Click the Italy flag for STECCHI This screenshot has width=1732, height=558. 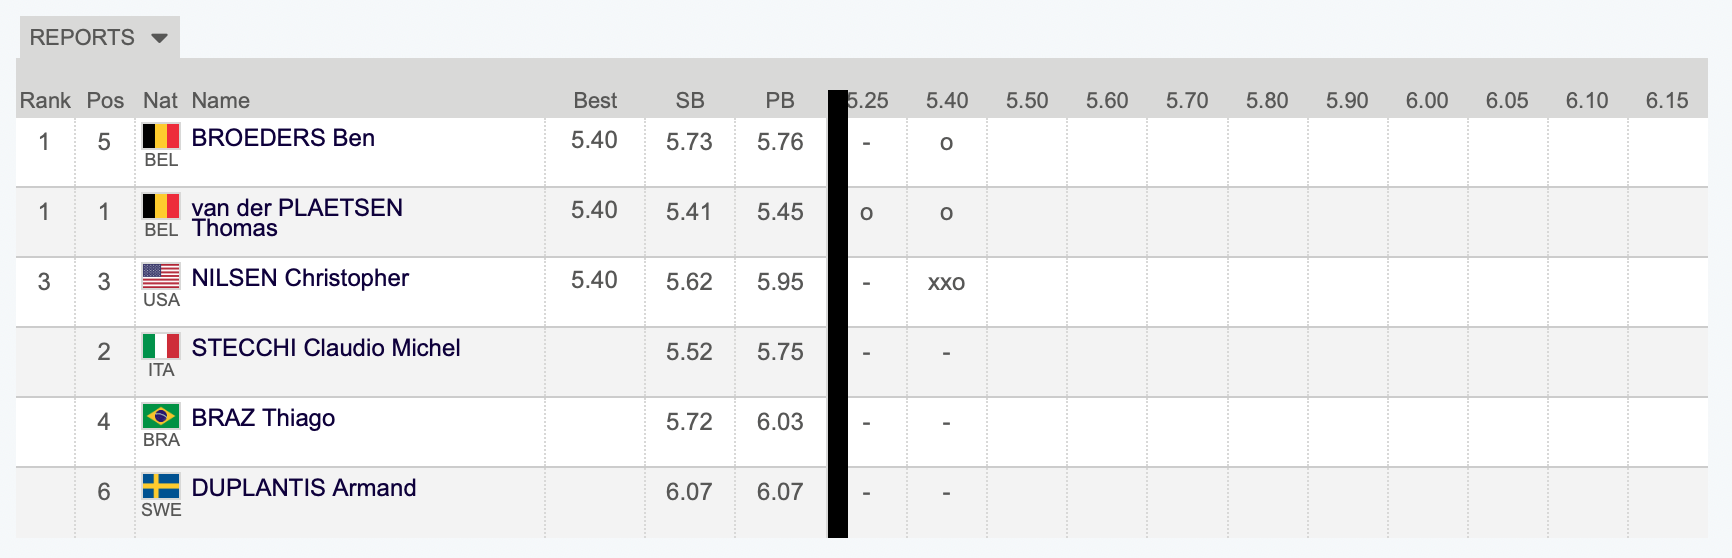(x=161, y=345)
